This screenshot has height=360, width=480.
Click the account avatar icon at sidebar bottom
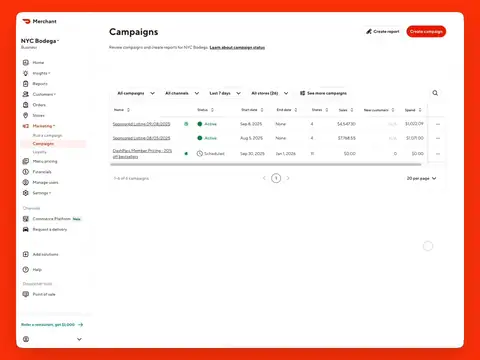coord(26,339)
